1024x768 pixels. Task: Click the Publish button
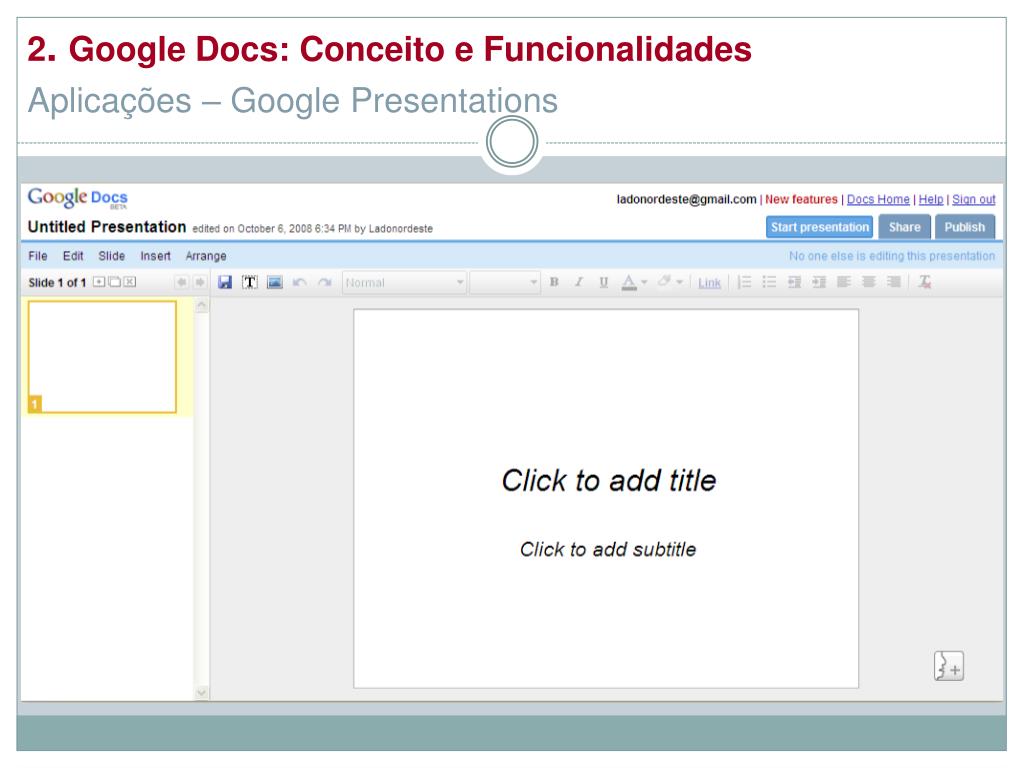click(965, 227)
